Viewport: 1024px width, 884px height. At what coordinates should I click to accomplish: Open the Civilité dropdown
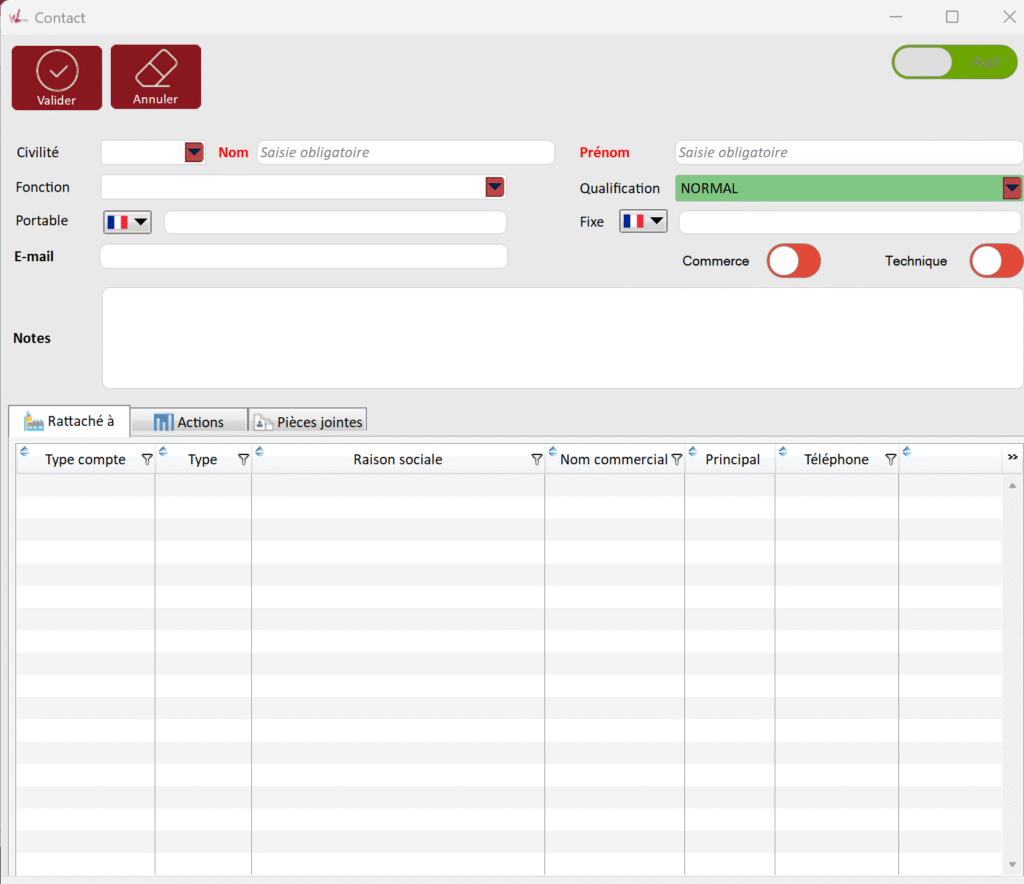point(194,152)
